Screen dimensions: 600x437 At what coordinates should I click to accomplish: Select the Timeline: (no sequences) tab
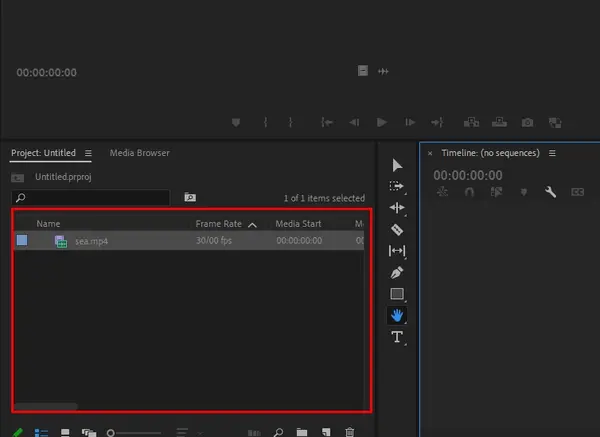coord(490,153)
